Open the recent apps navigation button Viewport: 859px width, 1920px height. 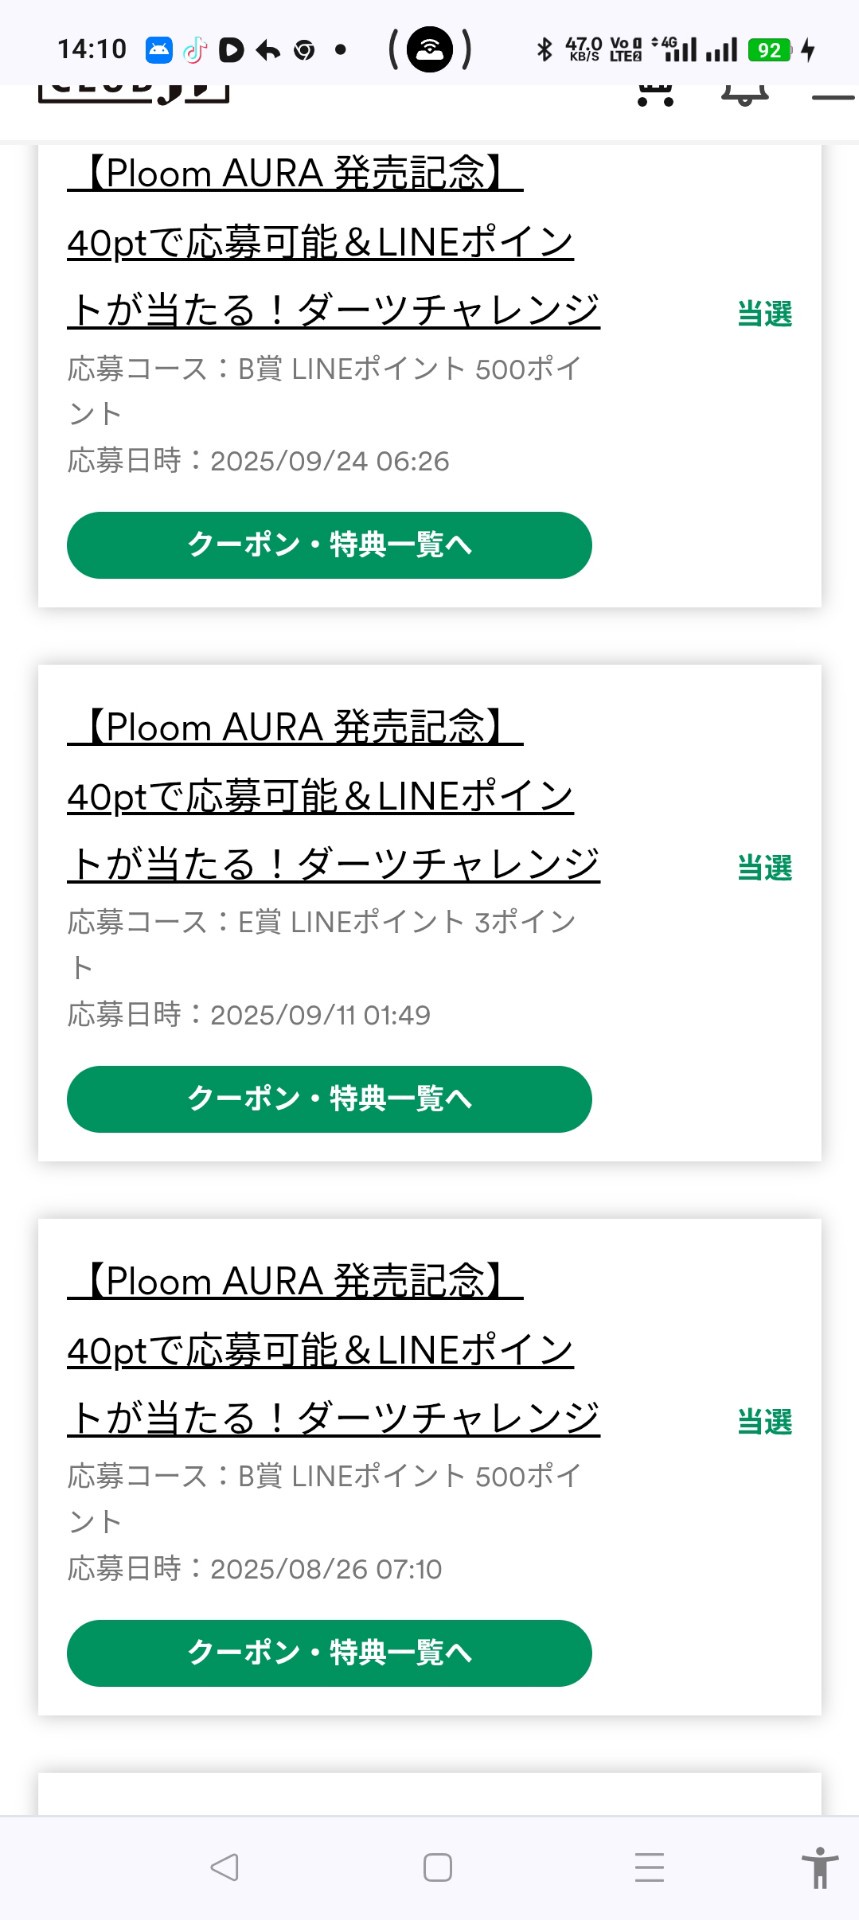click(x=649, y=1867)
